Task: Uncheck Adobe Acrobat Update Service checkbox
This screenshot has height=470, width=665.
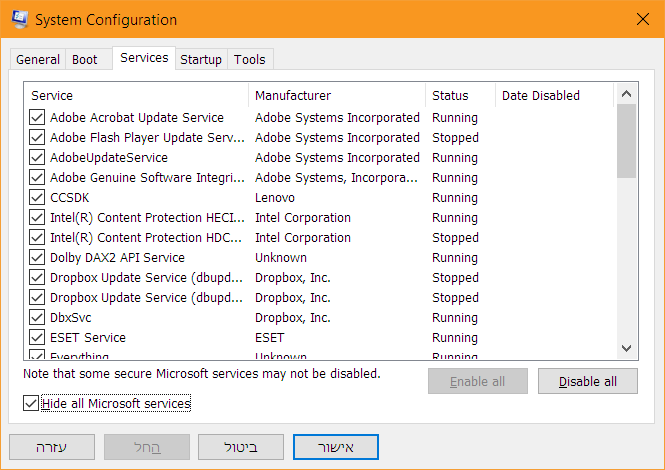Action: coord(37,117)
